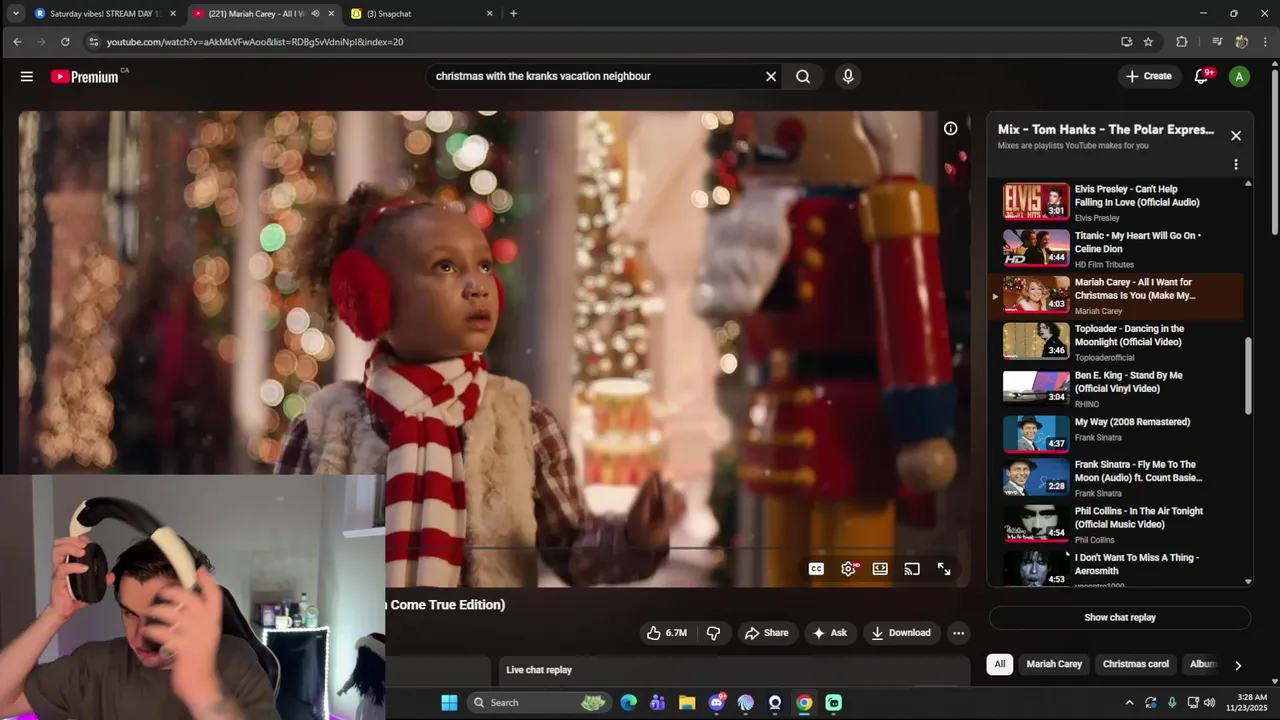
Task: Open the YouTube hamburger guide menu
Action: [27, 76]
